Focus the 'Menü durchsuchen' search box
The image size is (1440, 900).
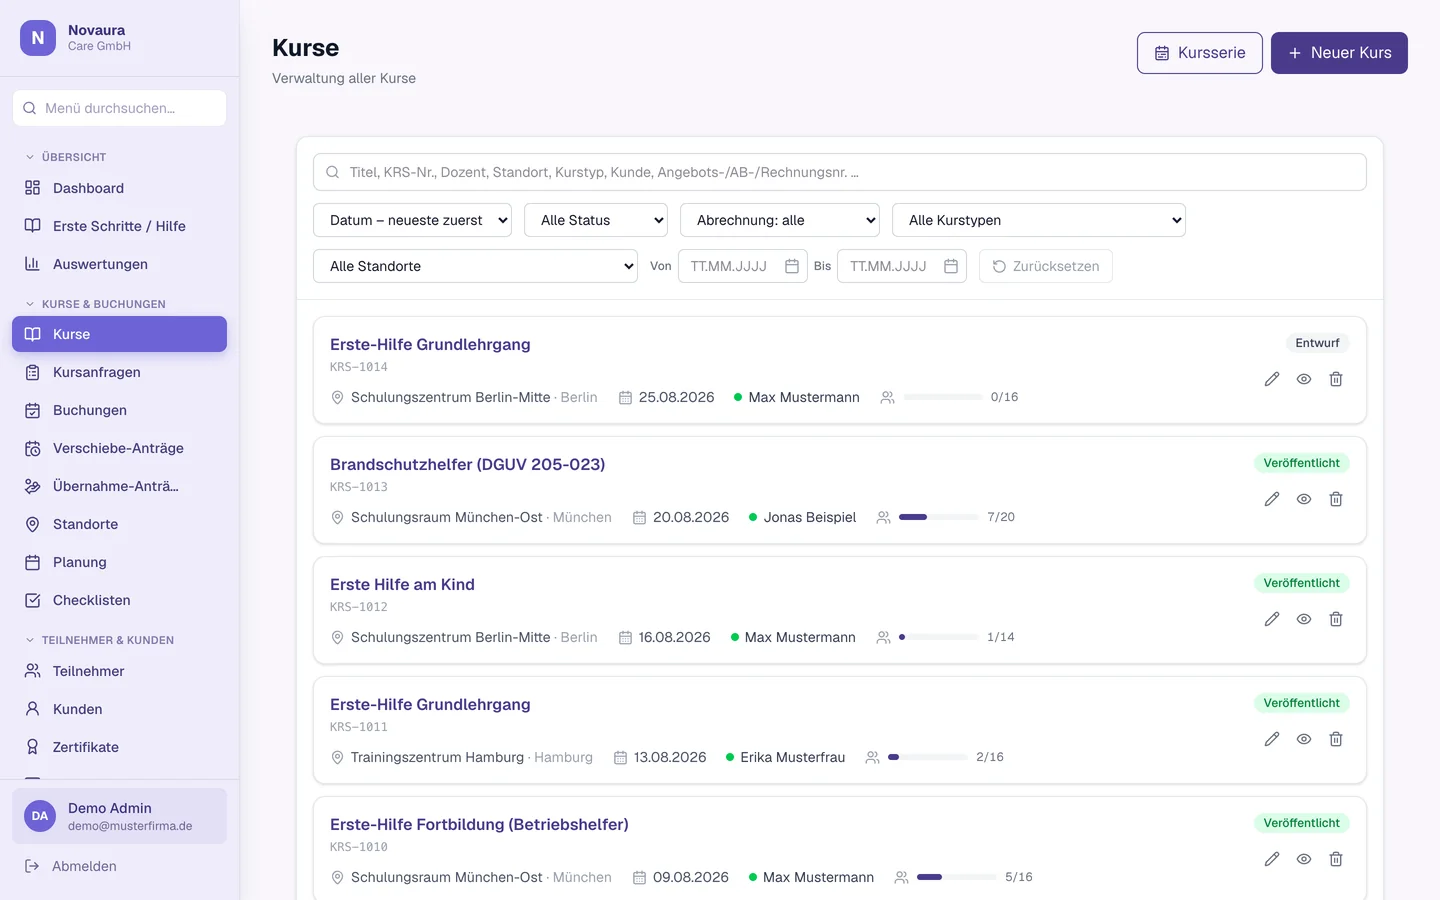tap(119, 108)
